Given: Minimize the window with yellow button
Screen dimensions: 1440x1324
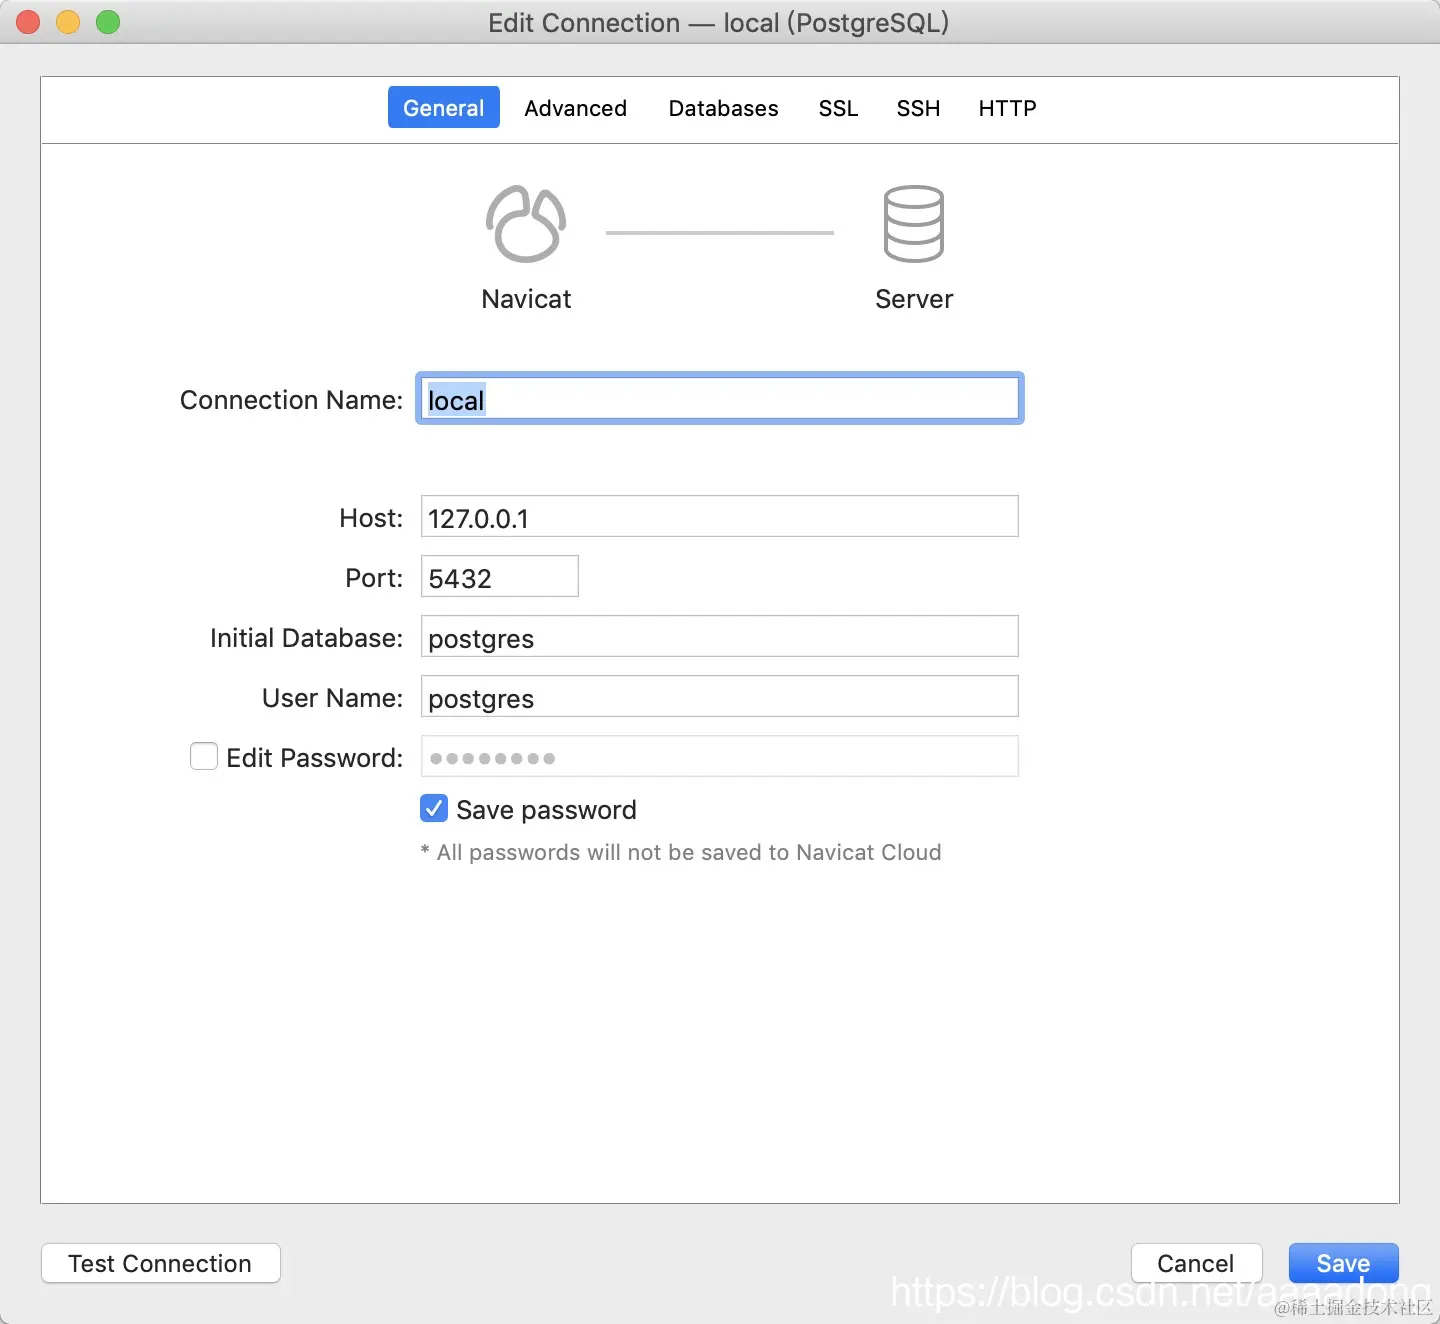Looking at the screenshot, I should [68, 22].
